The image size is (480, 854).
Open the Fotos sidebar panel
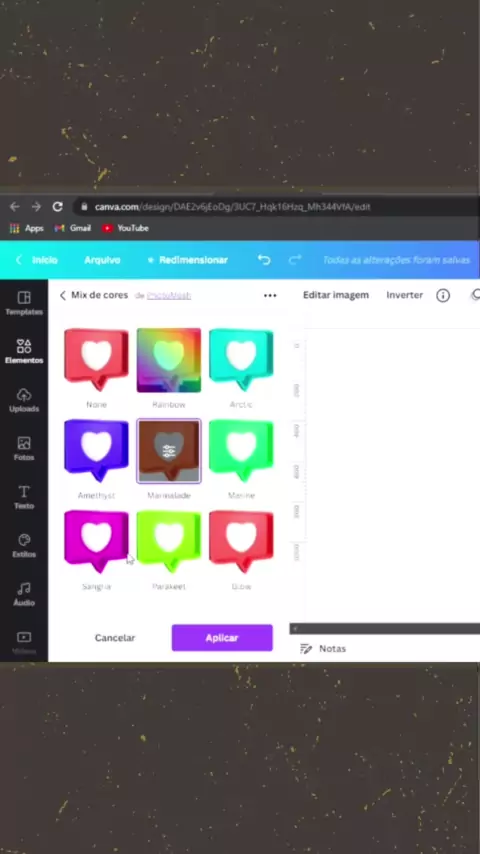coord(24,448)
